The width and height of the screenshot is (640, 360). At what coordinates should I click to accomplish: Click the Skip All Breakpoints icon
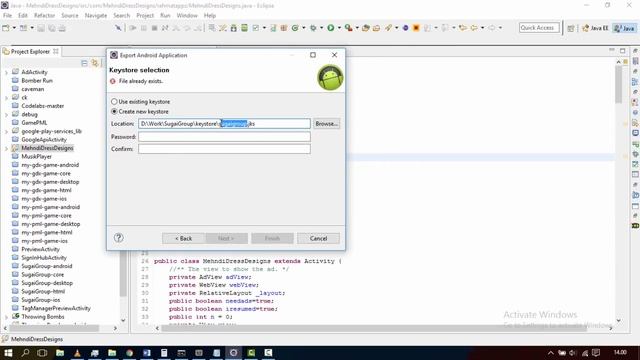coord(118,28)
